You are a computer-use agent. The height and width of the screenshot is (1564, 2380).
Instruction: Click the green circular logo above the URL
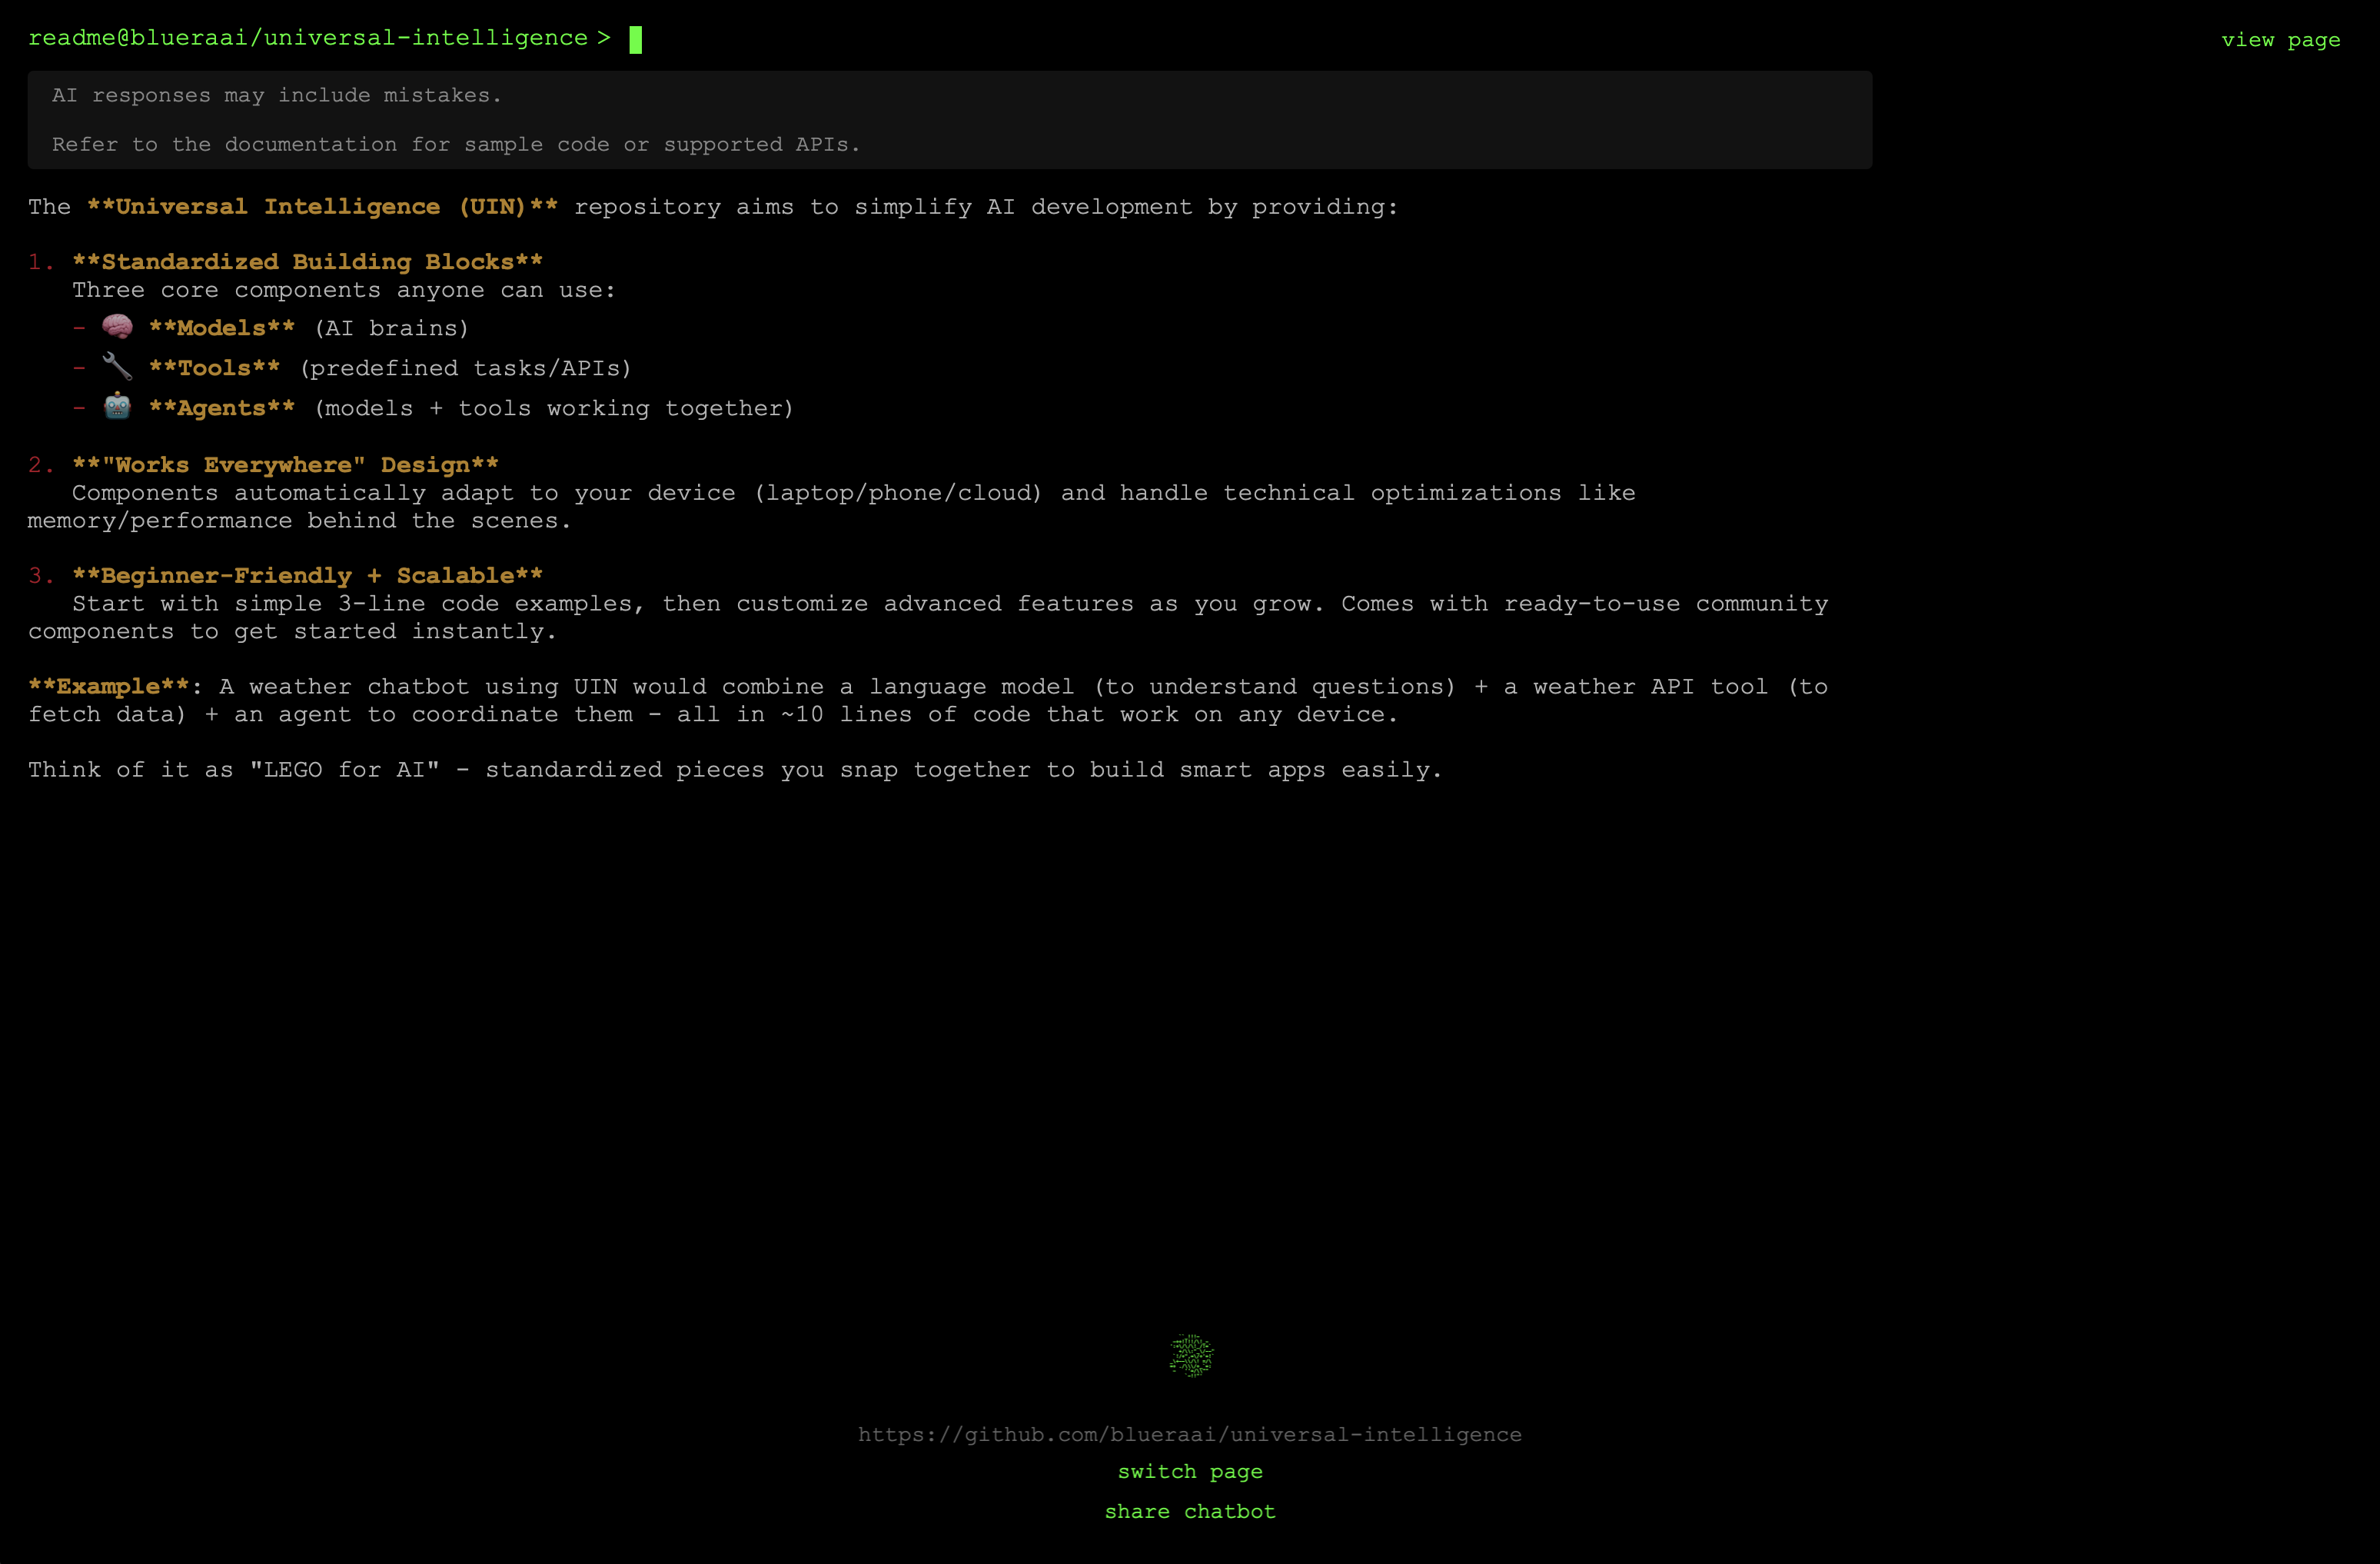(1190, 1356)
